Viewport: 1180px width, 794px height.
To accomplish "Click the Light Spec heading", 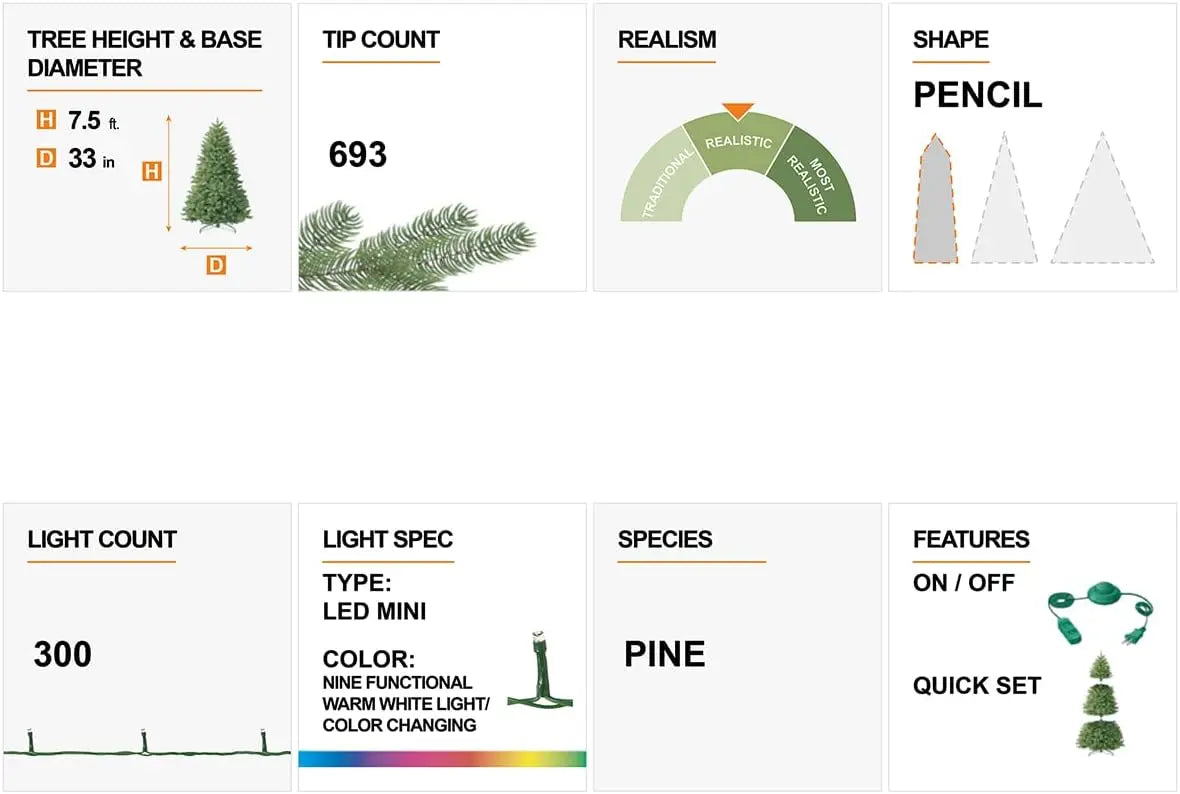I will pos(388,540).
